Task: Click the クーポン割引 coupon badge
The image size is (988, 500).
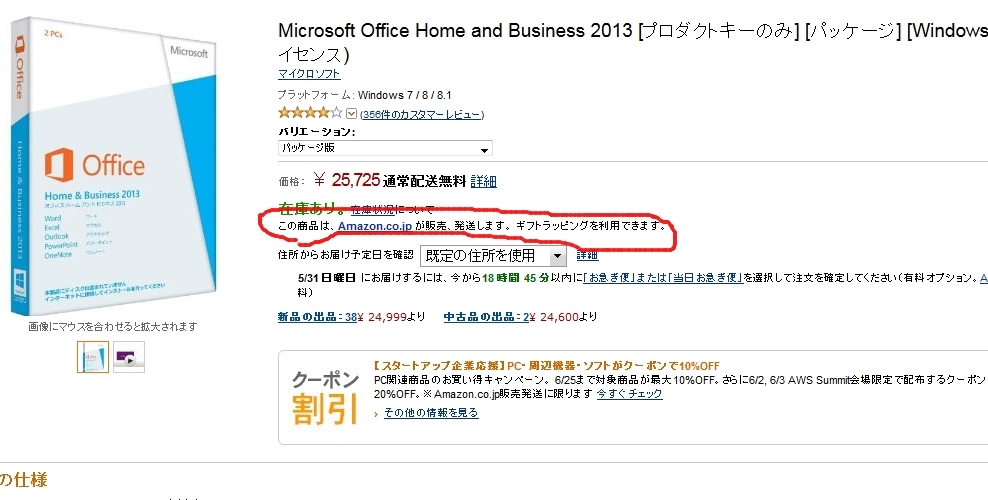Action: coord(325,397)
